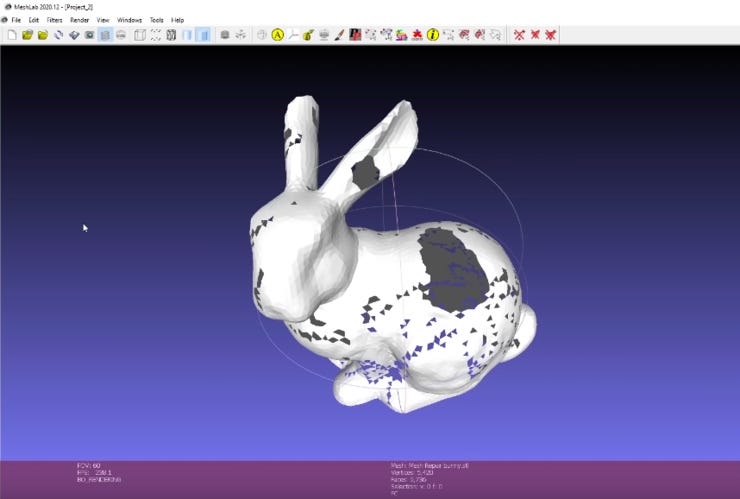The width and height of the screenshot is (740, 499).
Task: Open the Filters menu
Action: pos(54,20)
